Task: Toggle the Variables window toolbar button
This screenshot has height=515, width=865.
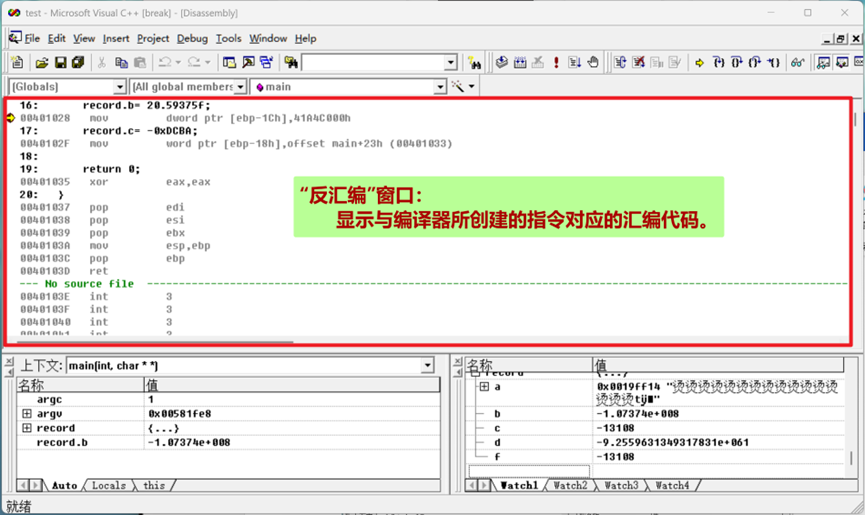Action: 842,62
